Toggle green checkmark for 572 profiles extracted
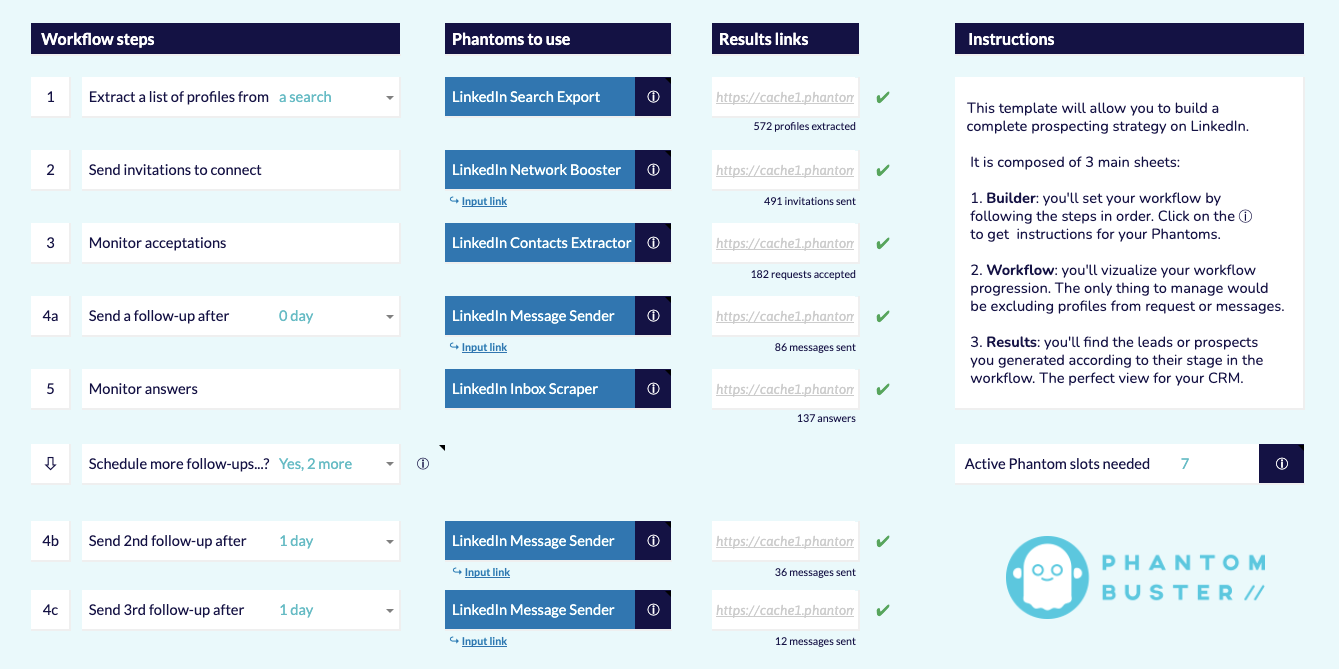This screenshot has height=669, width=1339. click(882, 98)
